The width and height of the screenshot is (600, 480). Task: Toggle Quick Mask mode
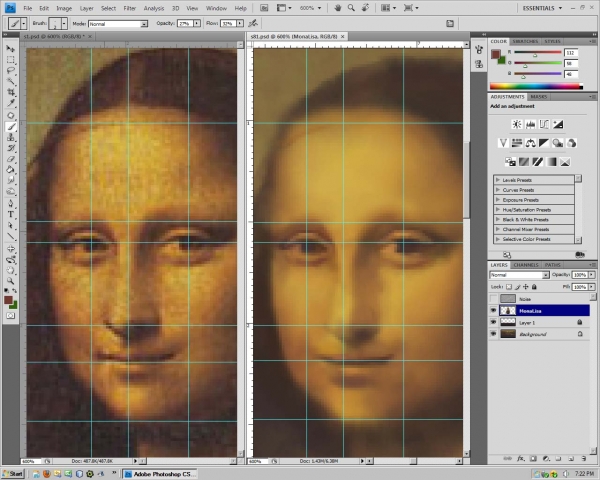coord(10,316)
